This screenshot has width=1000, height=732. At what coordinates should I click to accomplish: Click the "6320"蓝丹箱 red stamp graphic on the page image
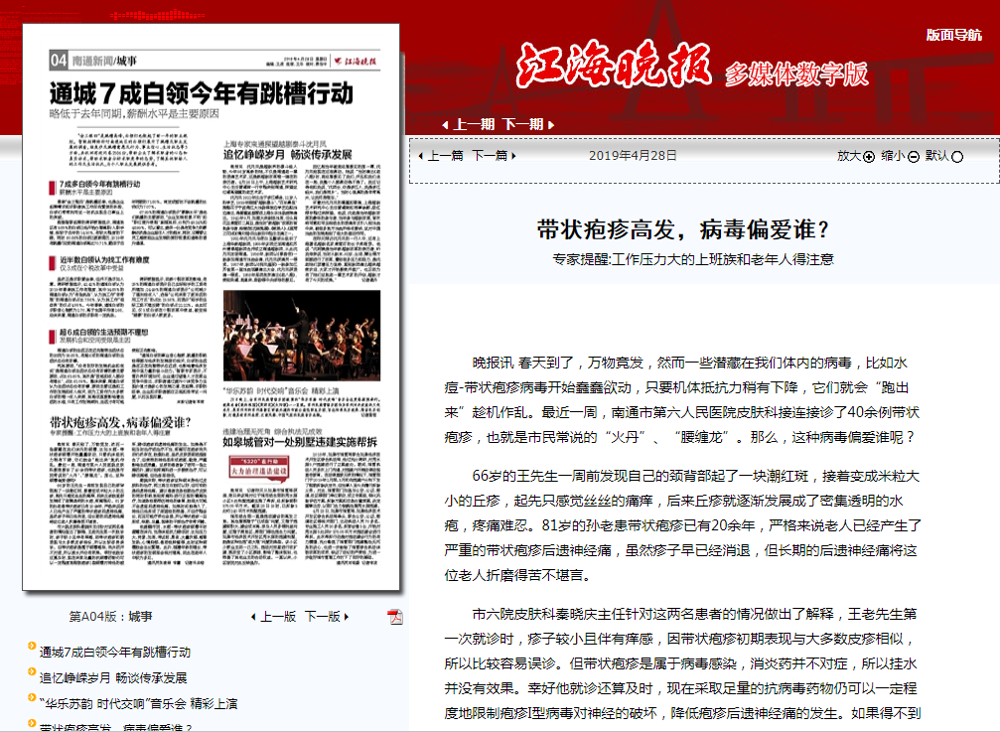tap(259, 468)
